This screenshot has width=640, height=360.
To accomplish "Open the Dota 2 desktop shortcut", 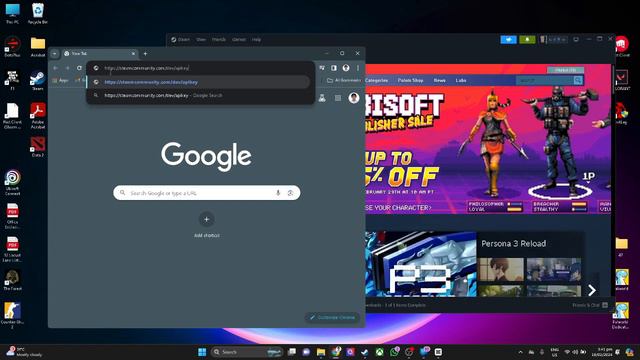I will [38, 147].
